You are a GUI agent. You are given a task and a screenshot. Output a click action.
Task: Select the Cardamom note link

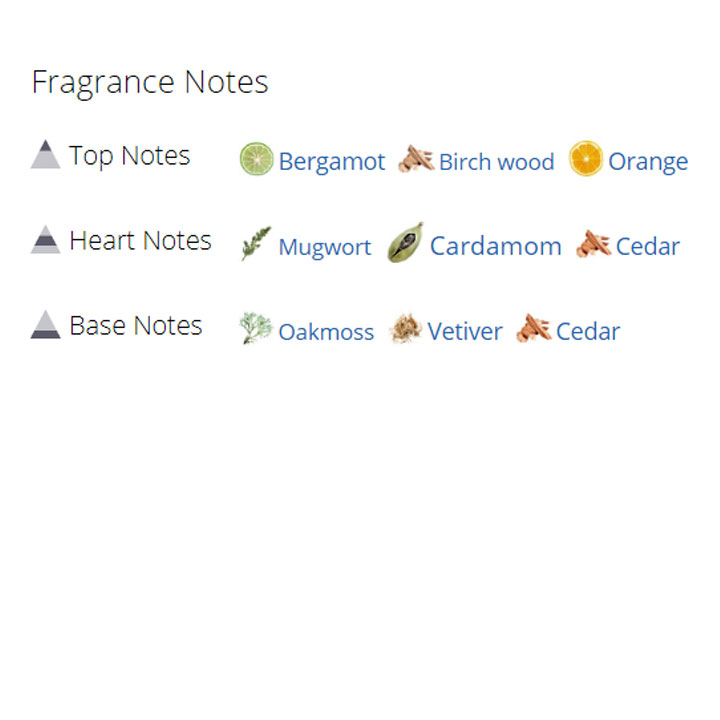pos(495,246)
